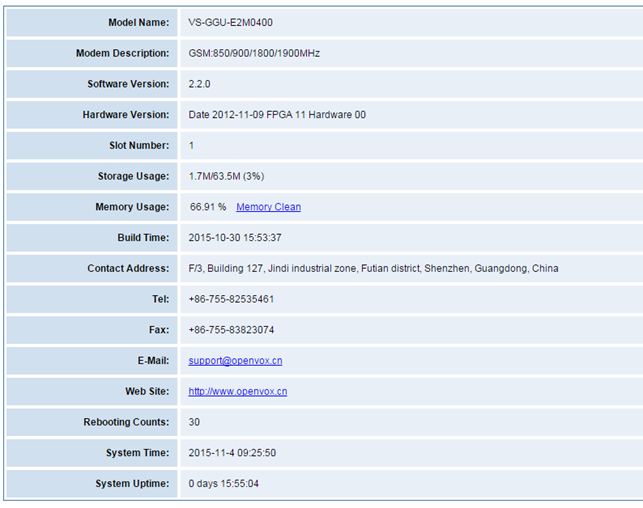Viewport: 643px width, 508px height.
Task: Click the Fax: label
Action: point(159,330)
